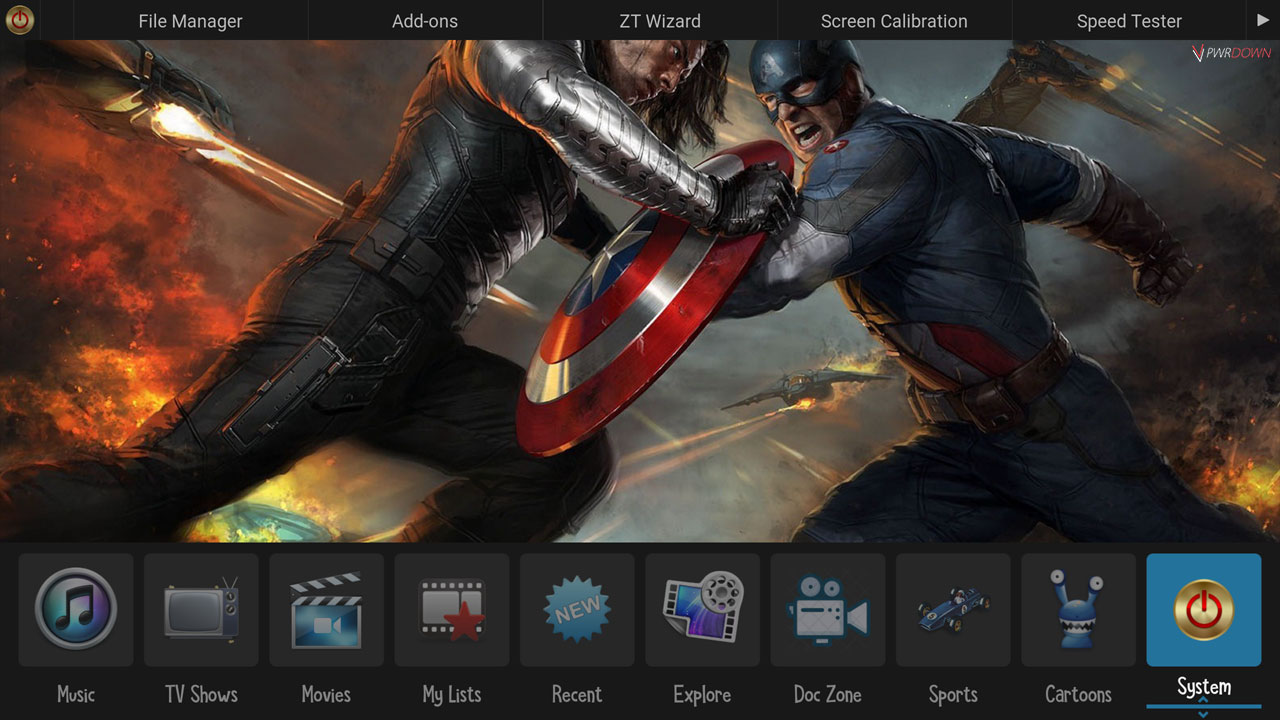Click the Recent label text

click(577, 694)
